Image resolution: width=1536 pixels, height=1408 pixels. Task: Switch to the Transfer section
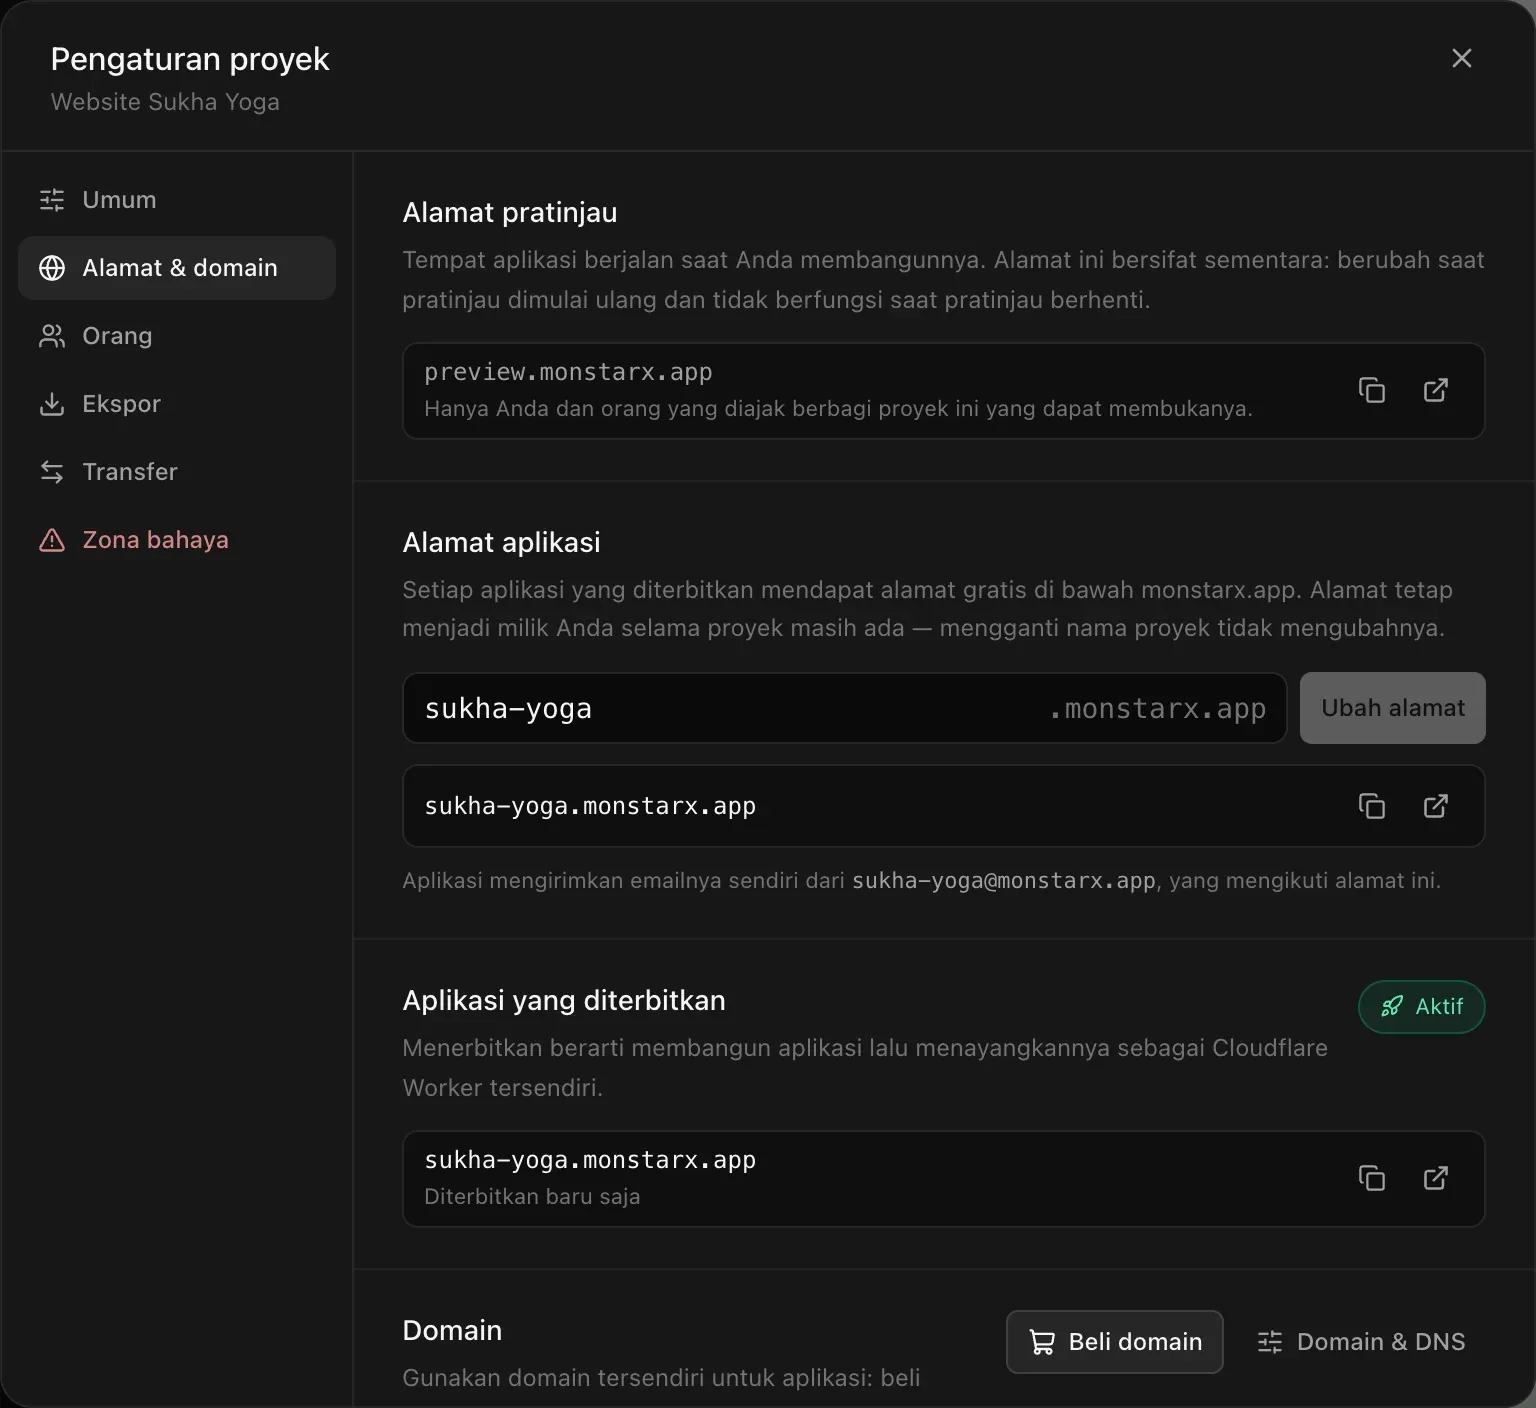pyautogui.click(x=177, y=472)
